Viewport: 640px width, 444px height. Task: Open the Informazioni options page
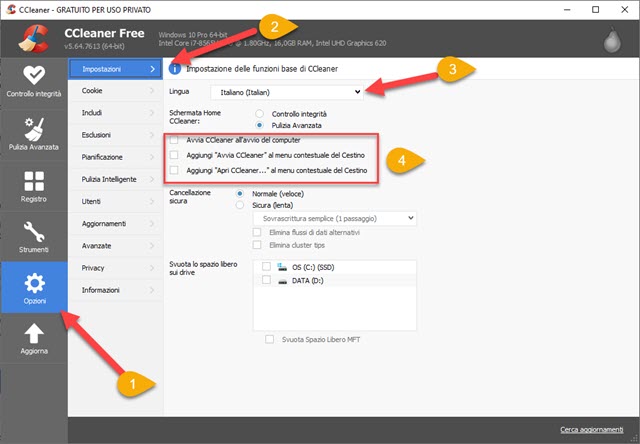tap(116, 290)
